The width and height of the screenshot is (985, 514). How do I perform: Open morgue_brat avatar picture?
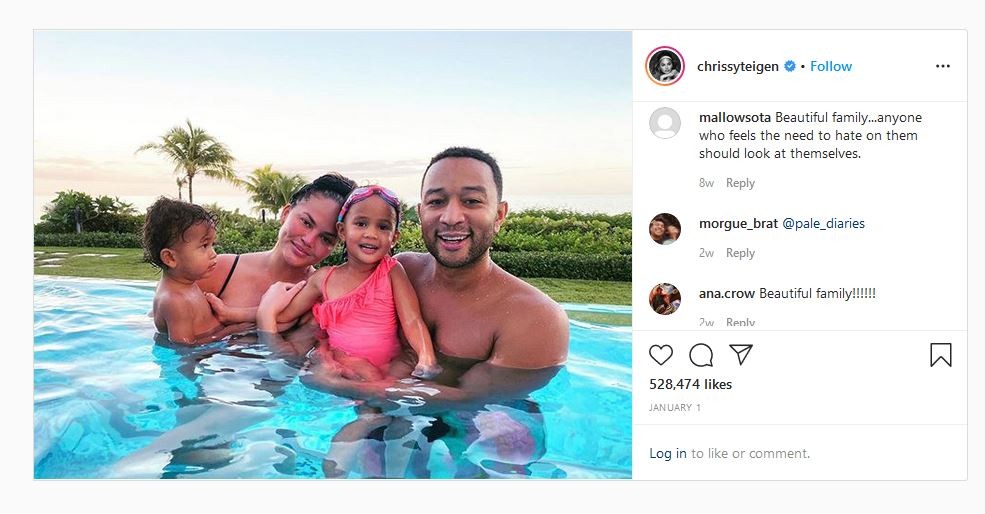665,229
